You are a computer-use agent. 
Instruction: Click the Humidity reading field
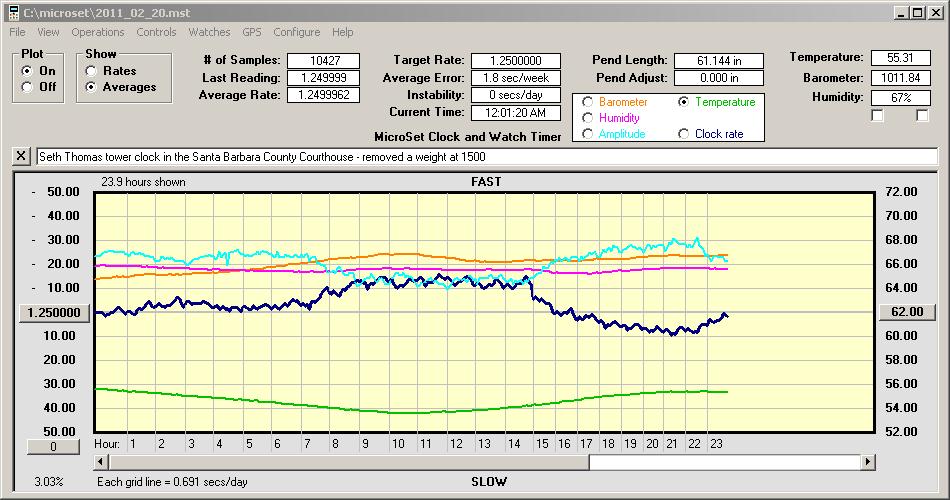point(900,98)
